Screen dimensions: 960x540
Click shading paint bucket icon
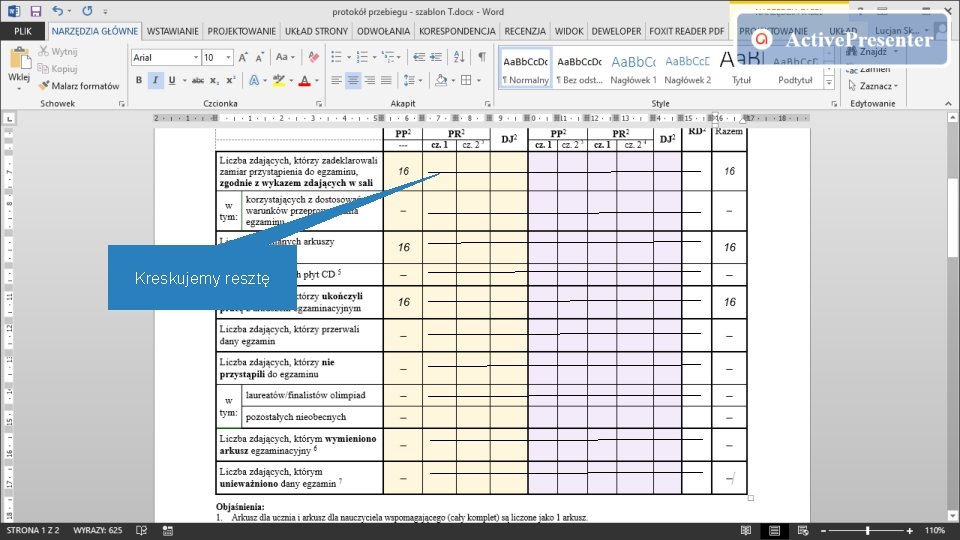tap(440, 80)
